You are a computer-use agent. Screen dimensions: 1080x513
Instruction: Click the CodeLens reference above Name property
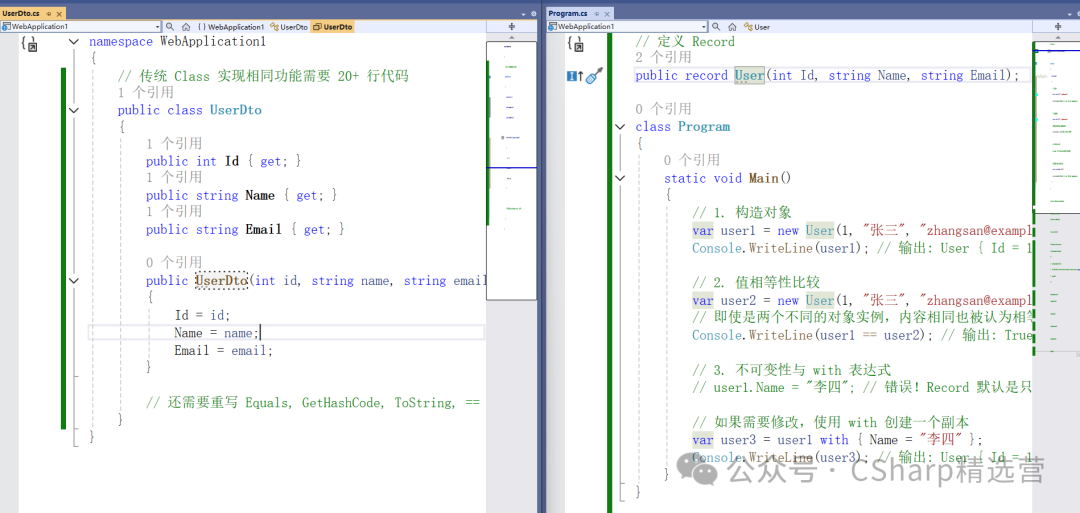(174, 178)
